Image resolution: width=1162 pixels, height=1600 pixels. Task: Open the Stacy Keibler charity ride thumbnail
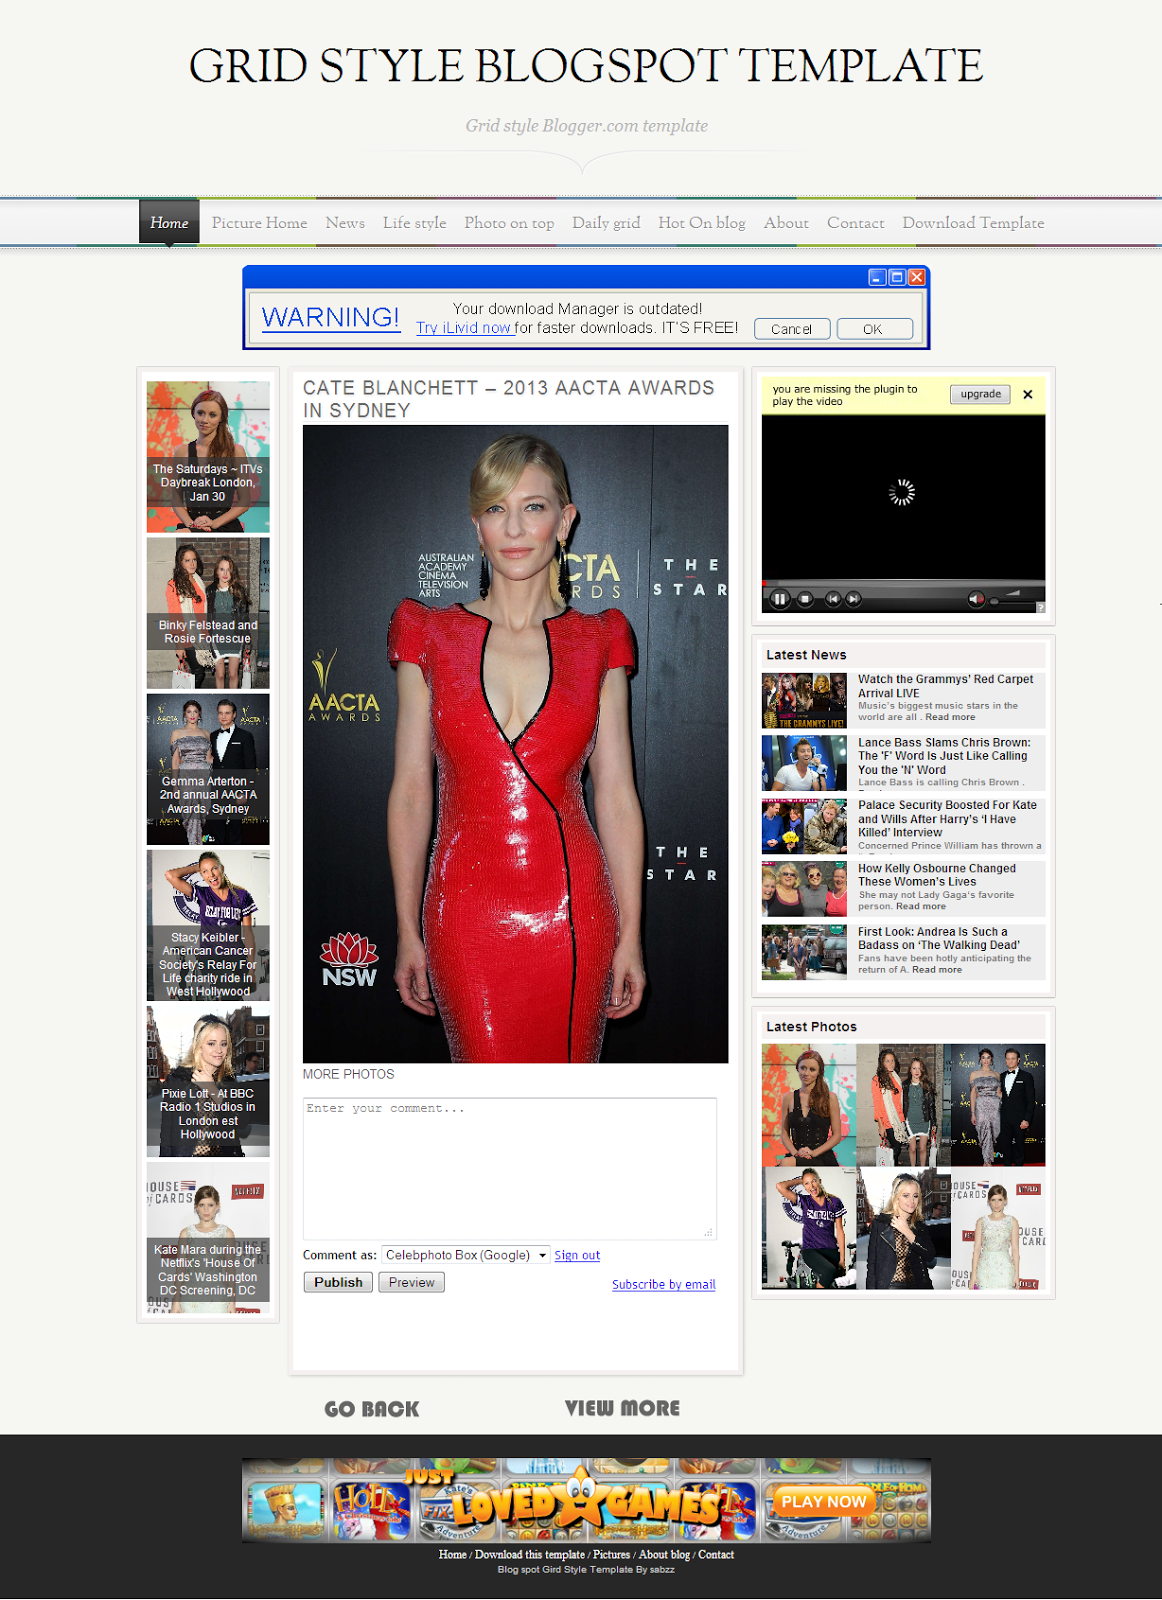tap(208, 925)
